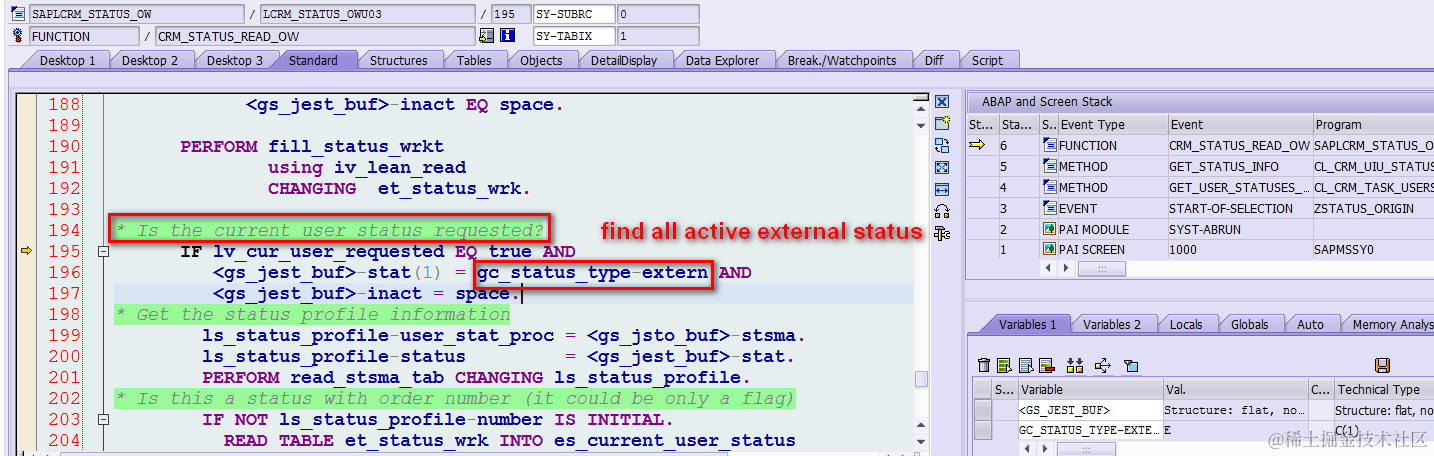Open the Diff tab
Image resolution: width=1434 pixels, height=456 pixels.
click(934, 61)
